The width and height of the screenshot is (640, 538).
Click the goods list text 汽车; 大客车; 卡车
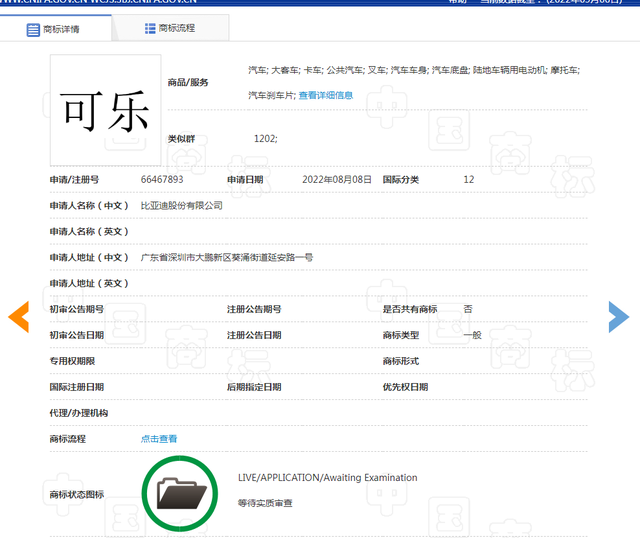tap(285, 70)
